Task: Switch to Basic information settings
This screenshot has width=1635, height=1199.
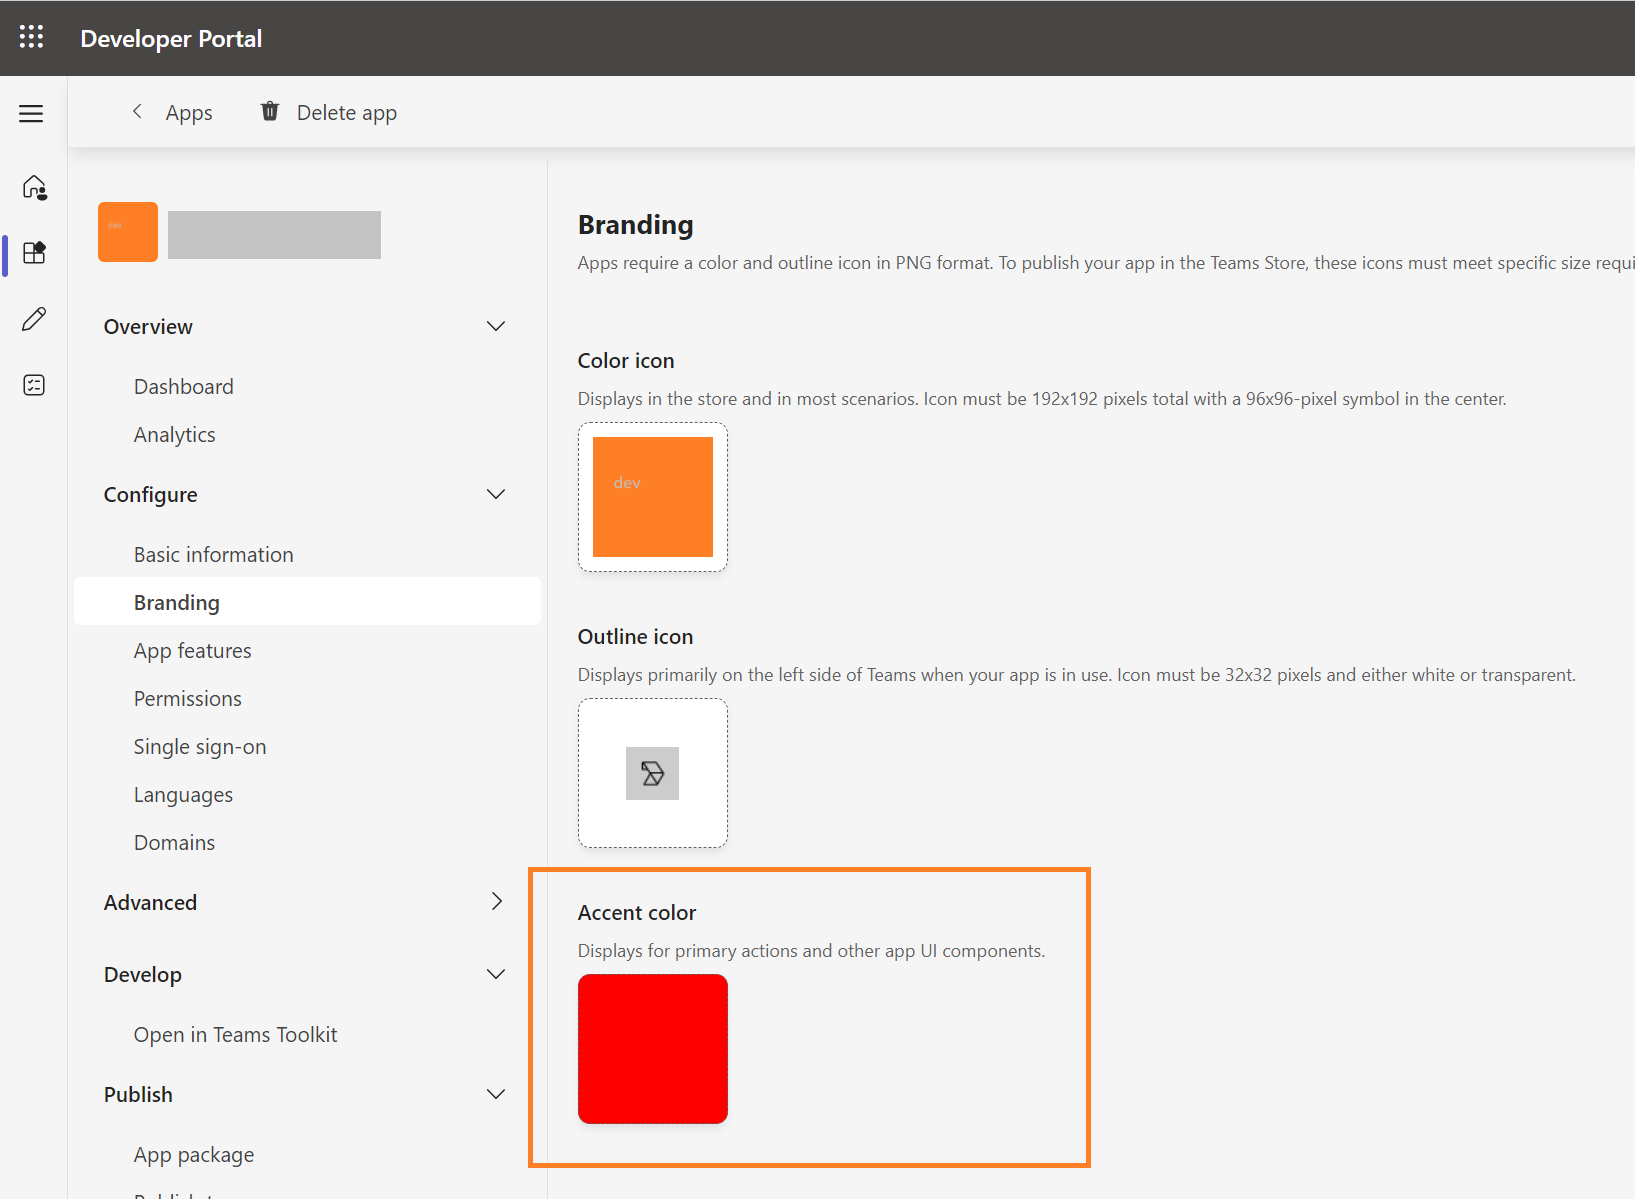Action: (x=213, y=553)
